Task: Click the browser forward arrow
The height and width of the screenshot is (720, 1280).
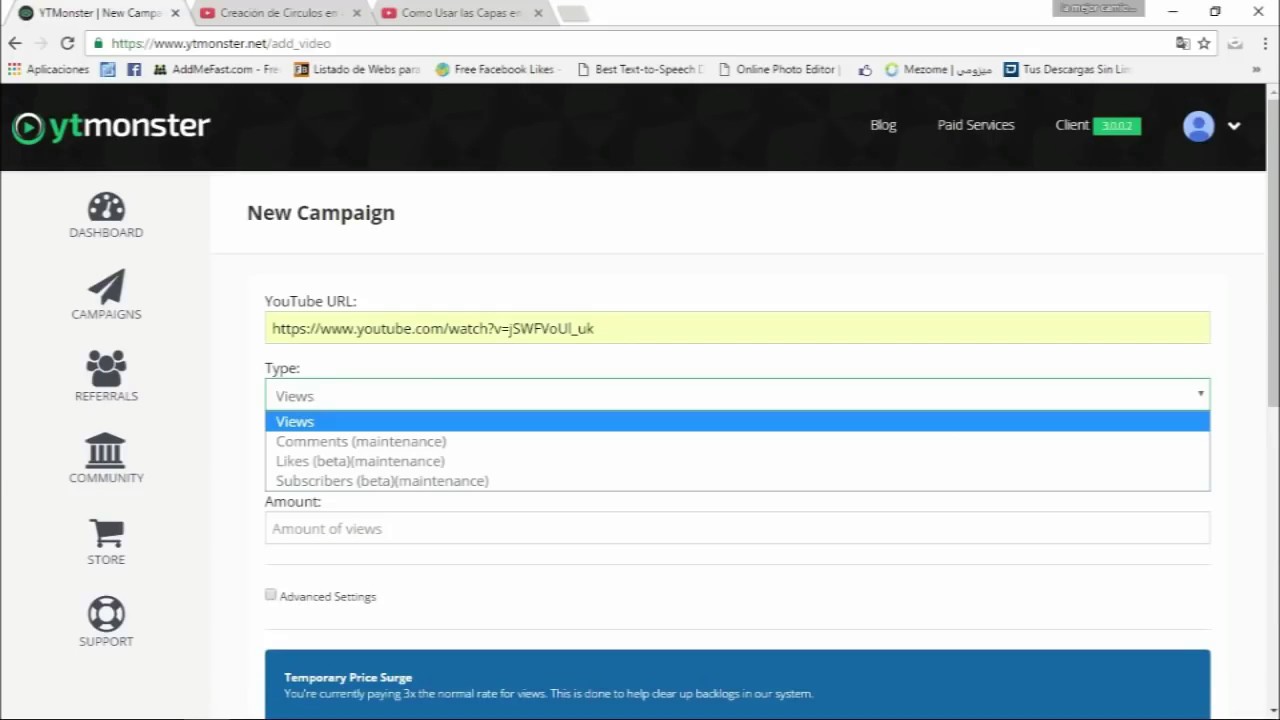Action: [41, 43]
